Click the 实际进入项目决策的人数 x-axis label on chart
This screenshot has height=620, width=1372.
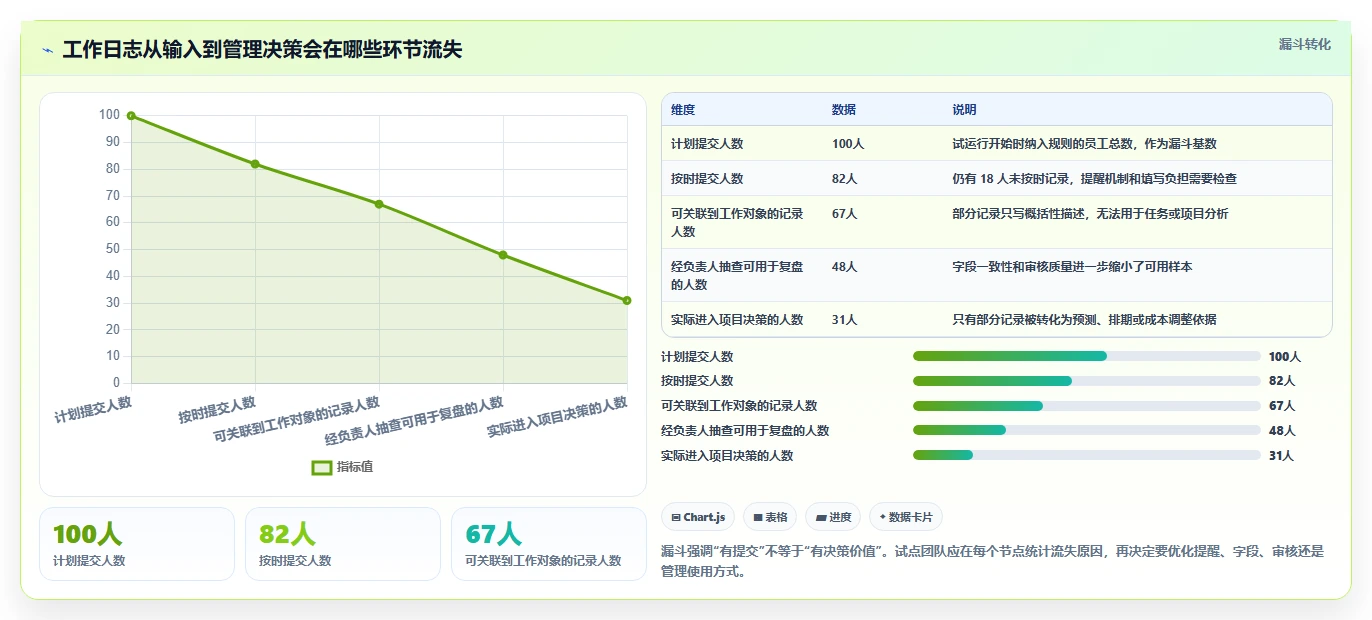click(x=557, y=418)
